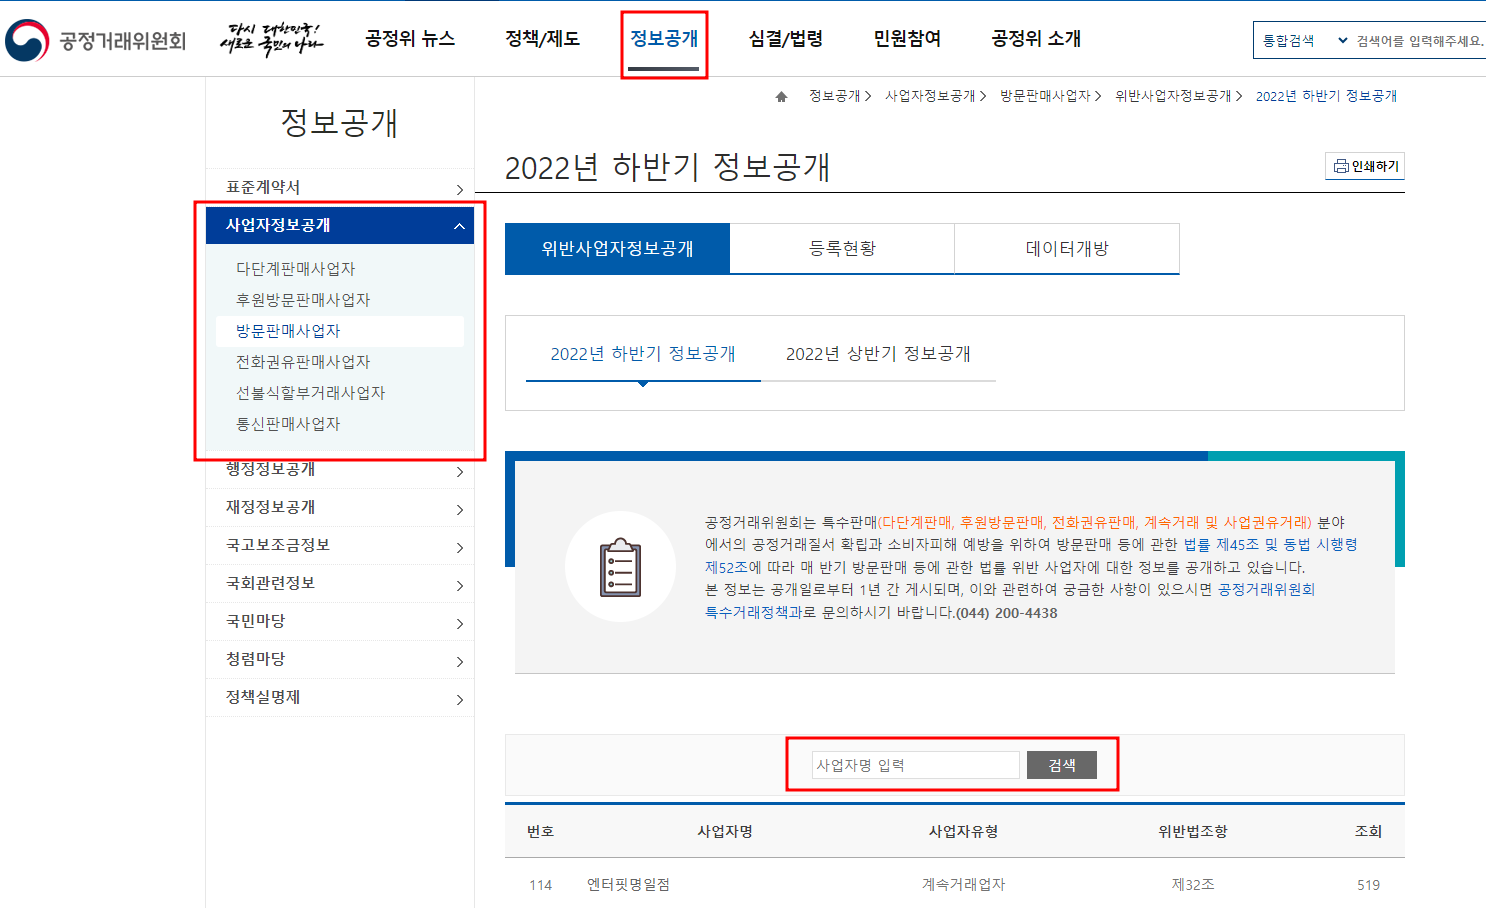This screenshot has height=908, width=1486.
Task: Open the 민원참여 menu
Action: point(907,38)
